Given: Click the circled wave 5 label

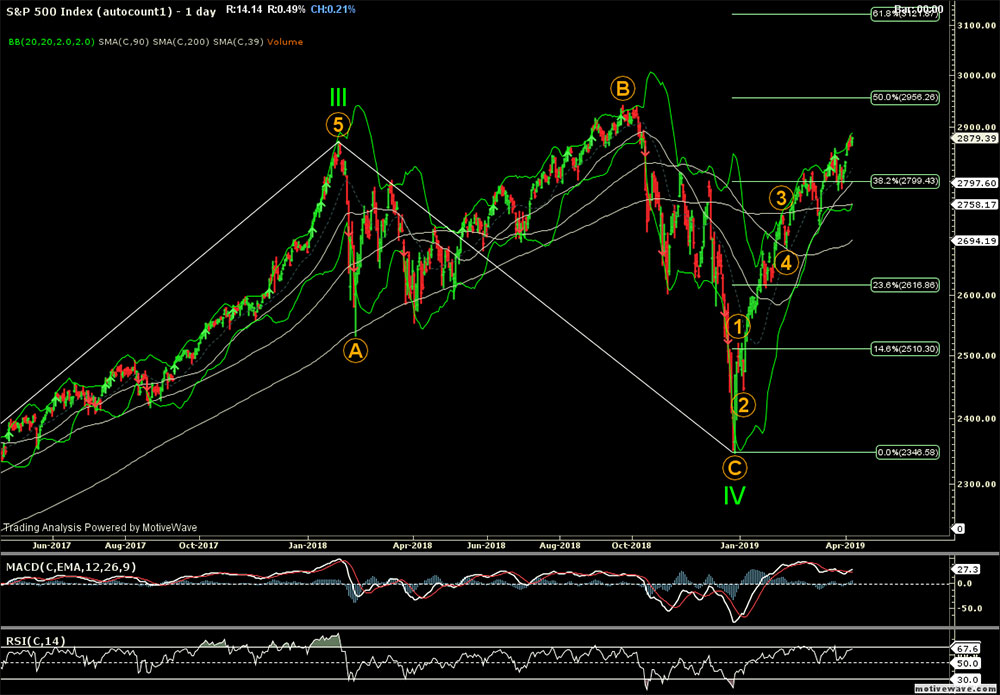Looking at the screenshot, I should (x=338, y=125).
